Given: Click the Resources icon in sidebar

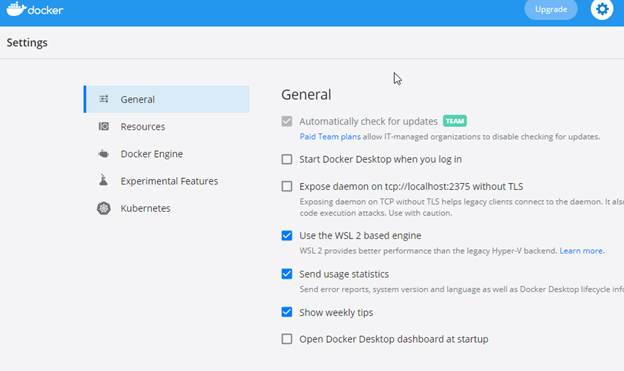Looking at the screenshot, I should 104,126.
